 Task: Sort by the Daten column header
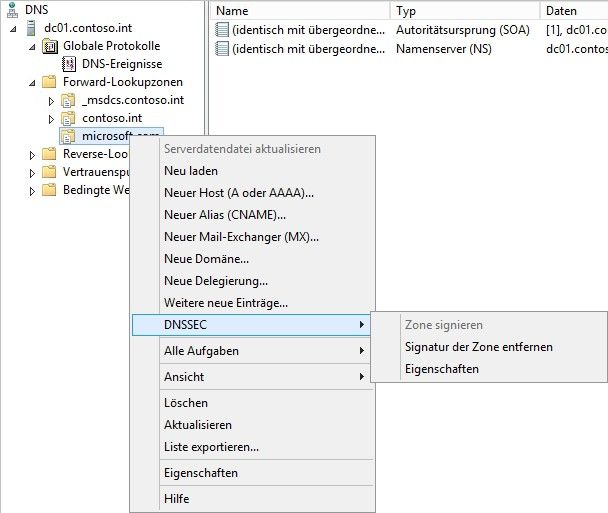[574, 10]
